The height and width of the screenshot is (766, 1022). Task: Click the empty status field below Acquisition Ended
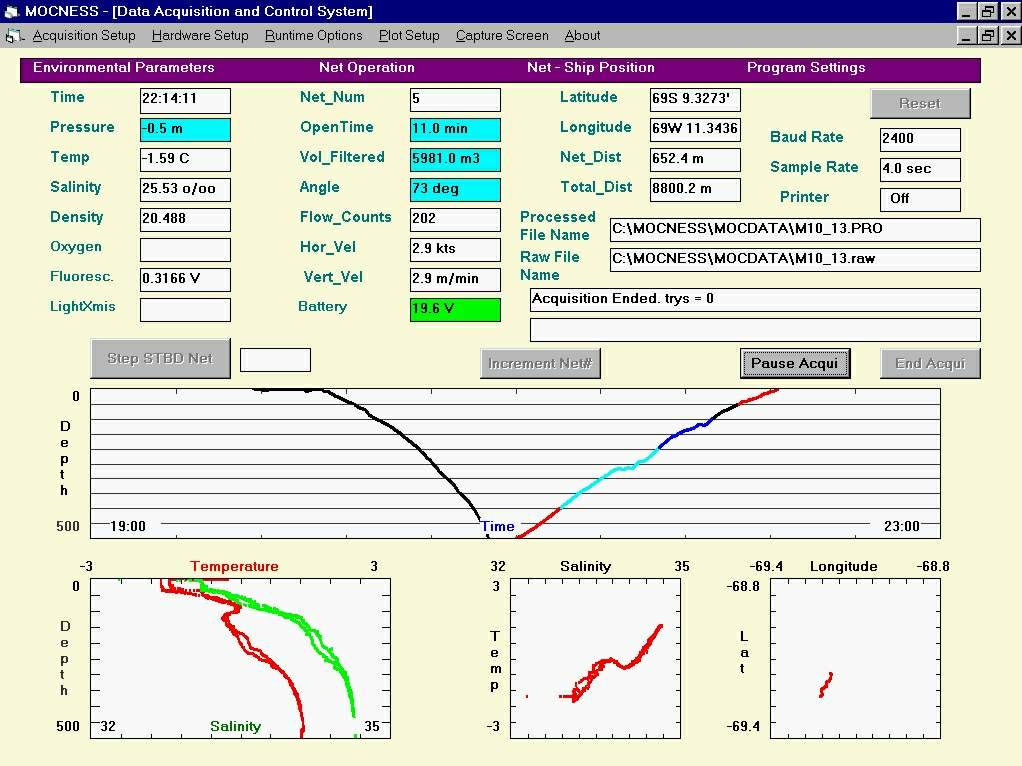click(755, 330)
